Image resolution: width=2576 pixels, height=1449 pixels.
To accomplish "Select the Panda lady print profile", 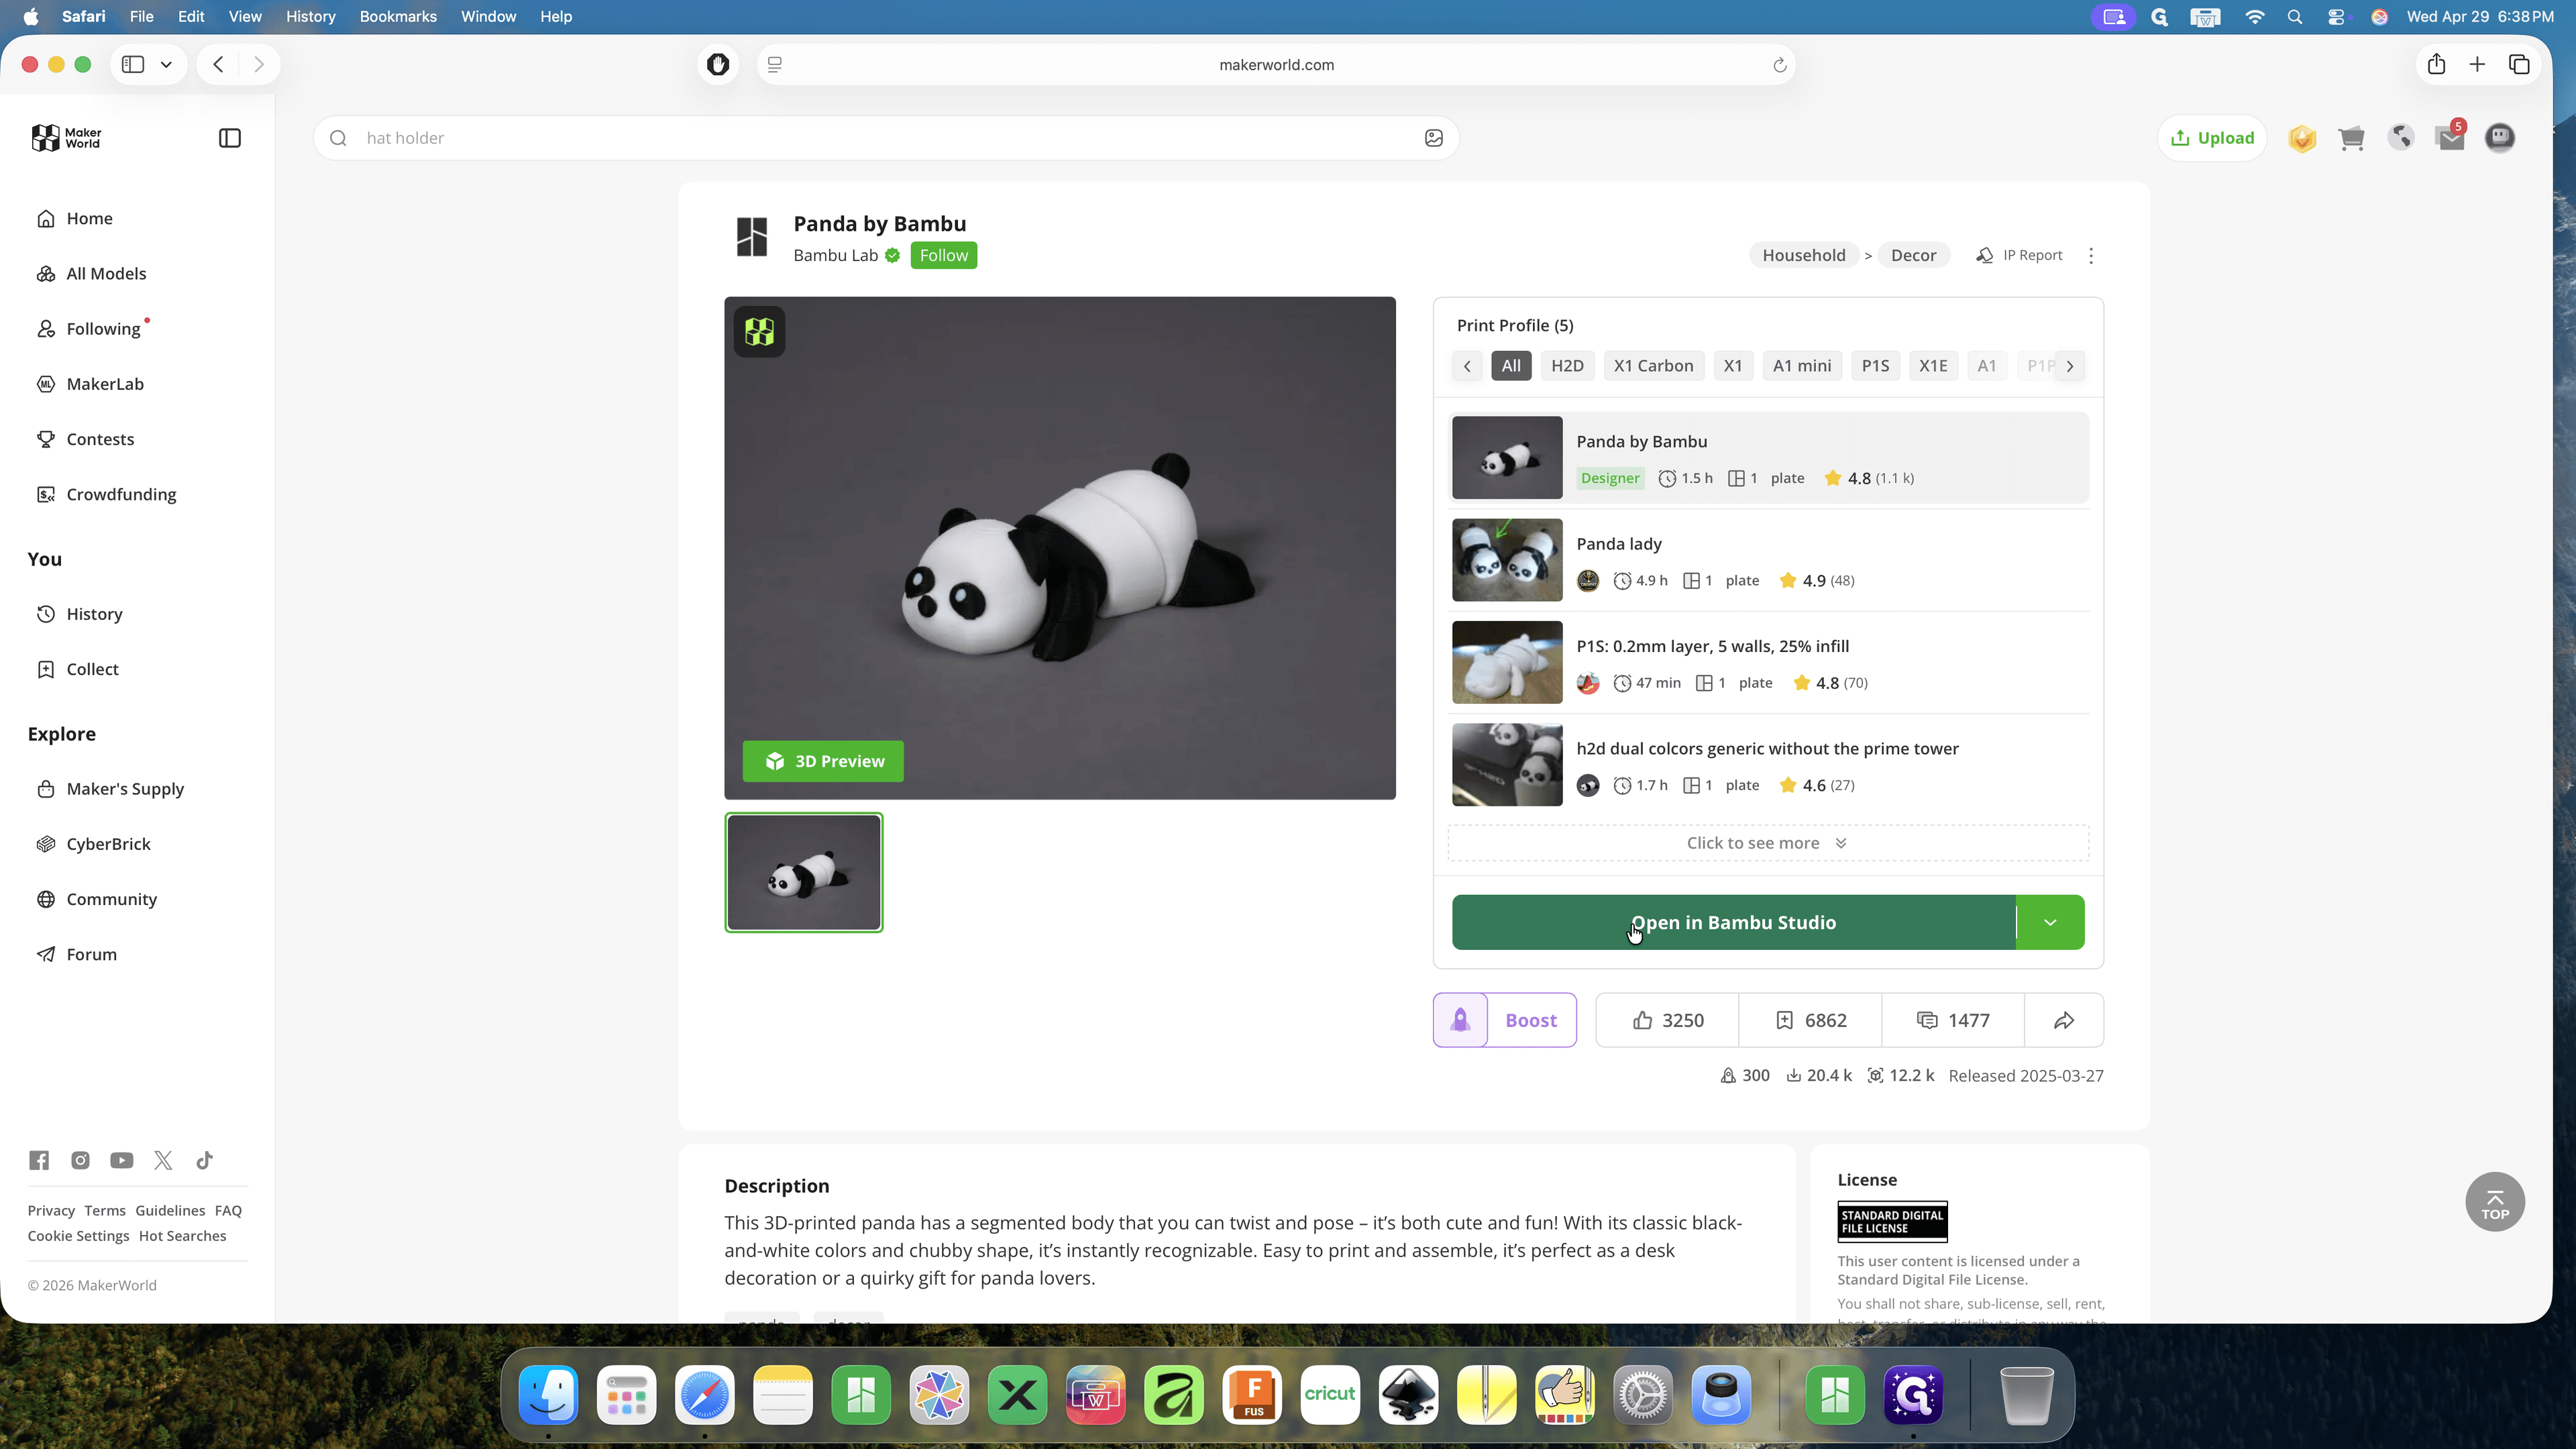I will click(1768, 560).
